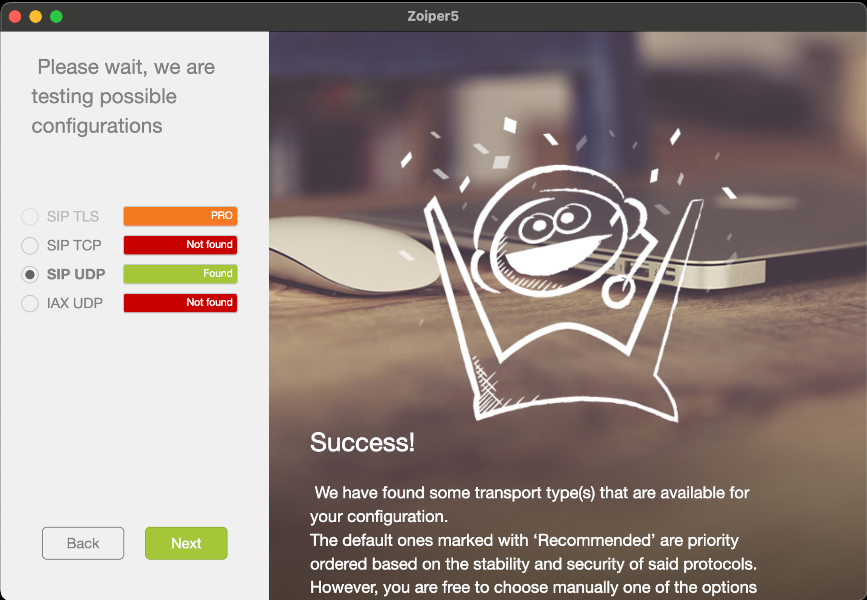Pick the IAX UDP radio option
This screenshot has width=867, height=600.
coord(30,303)
